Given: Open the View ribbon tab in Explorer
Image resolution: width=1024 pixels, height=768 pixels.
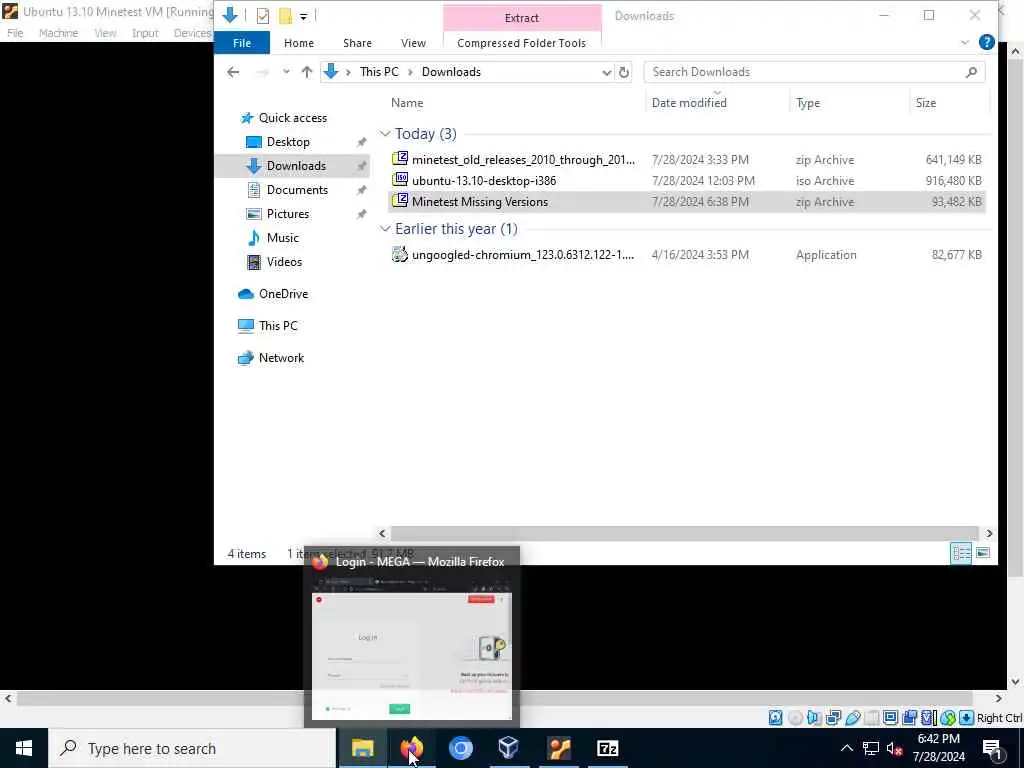Looking at the screenshot, I should point(413,43).
